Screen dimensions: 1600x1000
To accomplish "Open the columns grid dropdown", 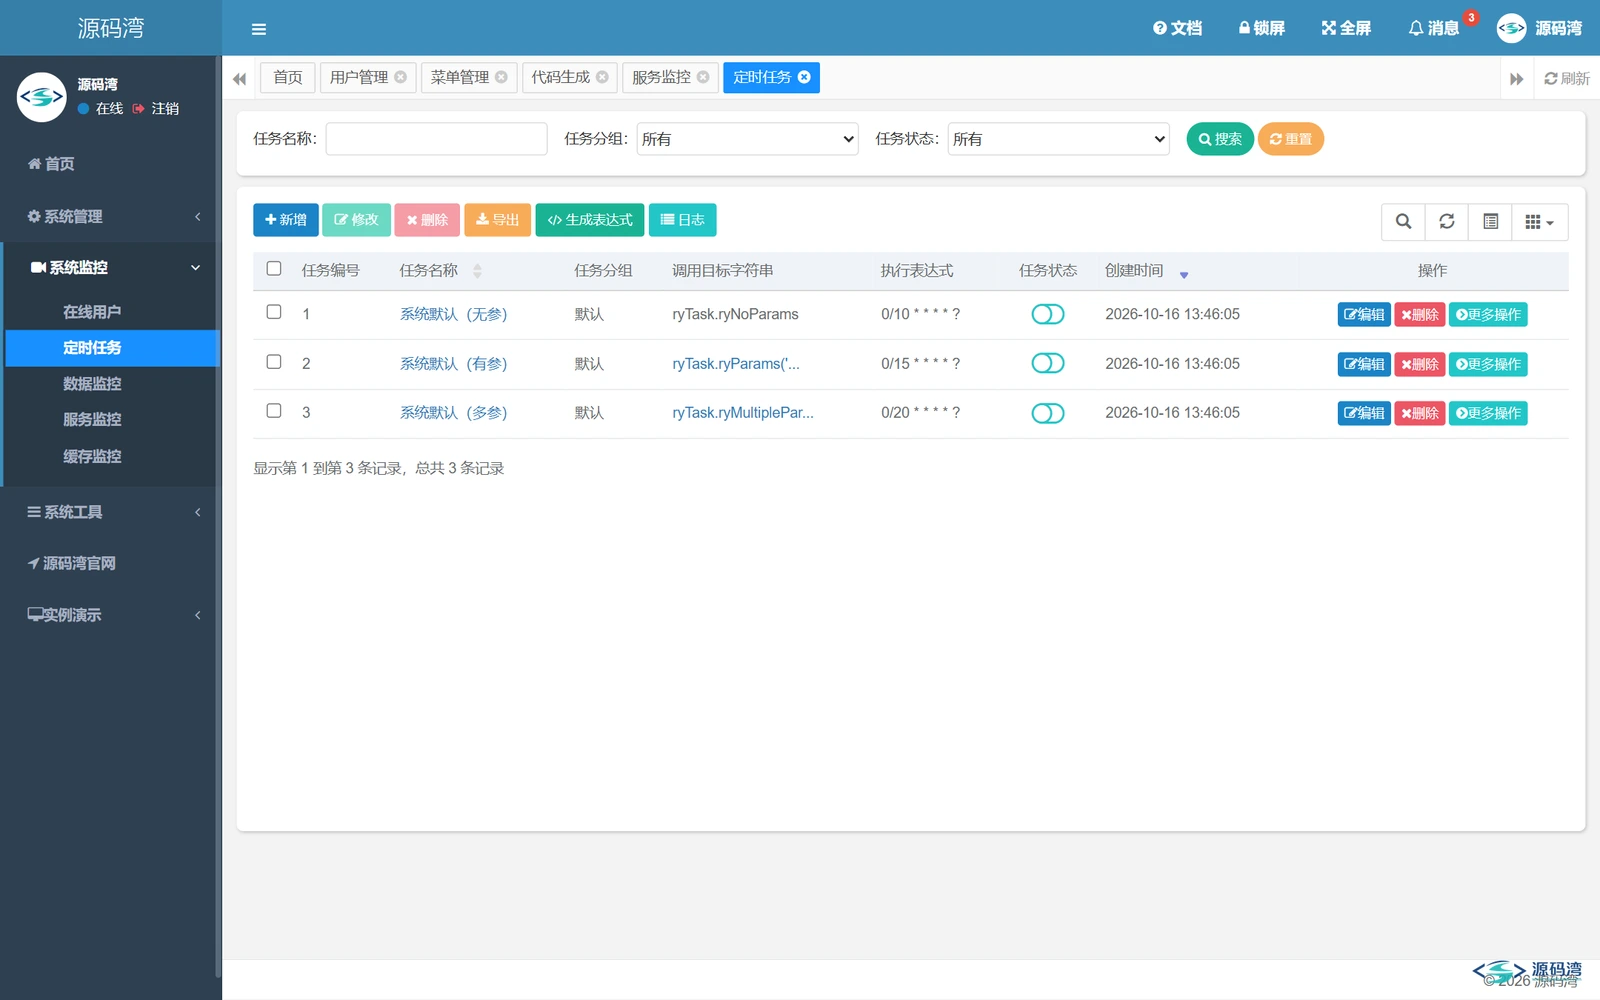I will (1540, 222).
